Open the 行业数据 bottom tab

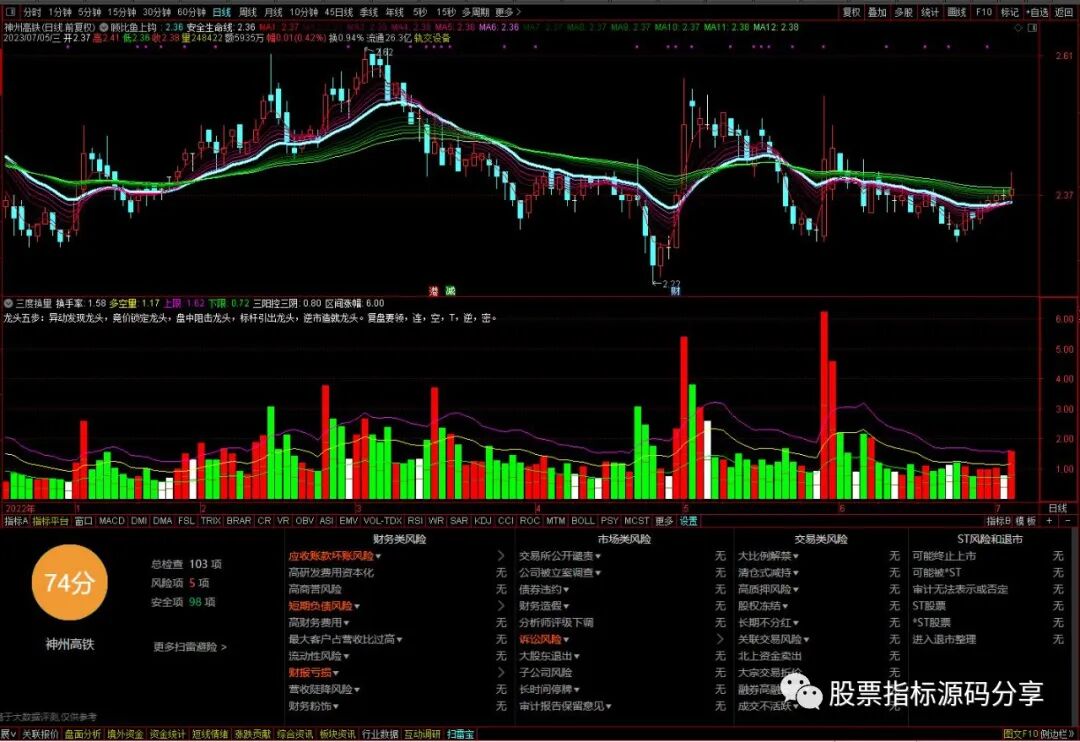click(380, 734)
